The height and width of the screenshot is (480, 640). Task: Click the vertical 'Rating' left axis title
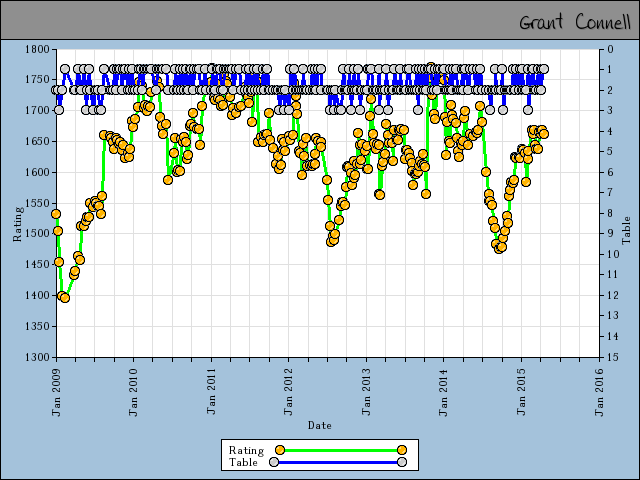(x=17, y=224)
